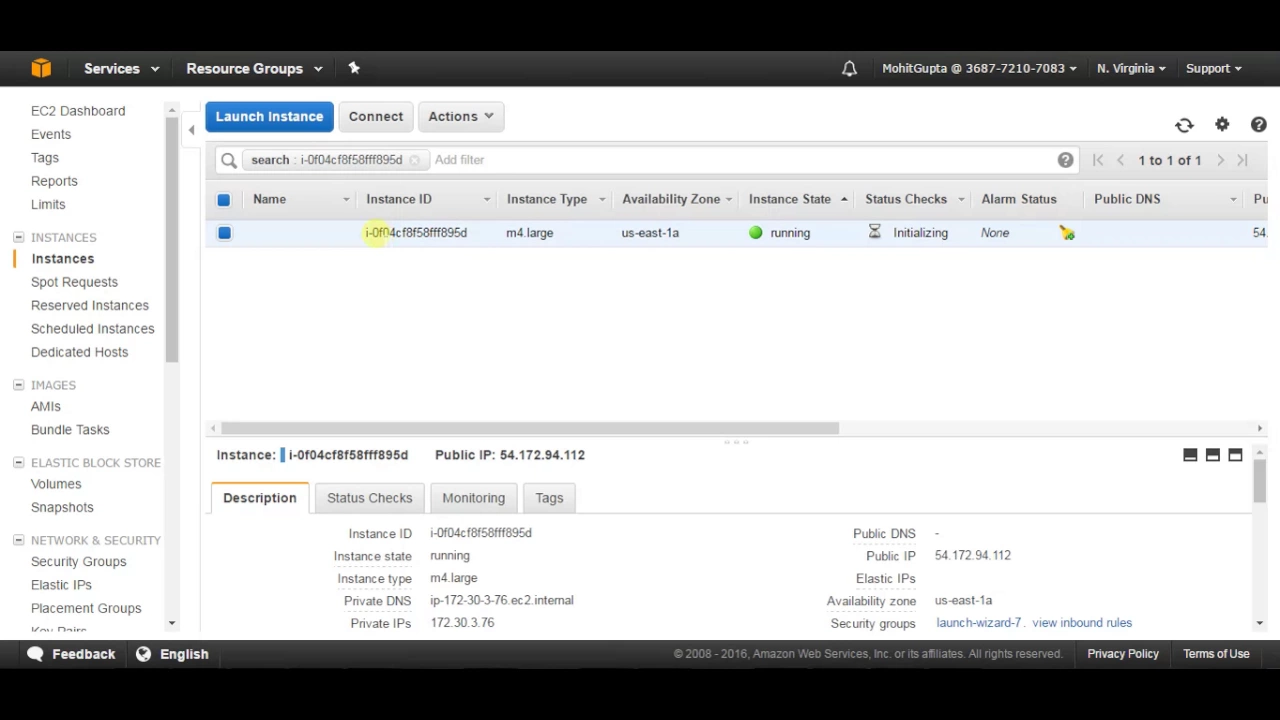Open Spot Requests in sidebar
The height and width of the screenshot is (720, 1280).
(x=74, y=282)
